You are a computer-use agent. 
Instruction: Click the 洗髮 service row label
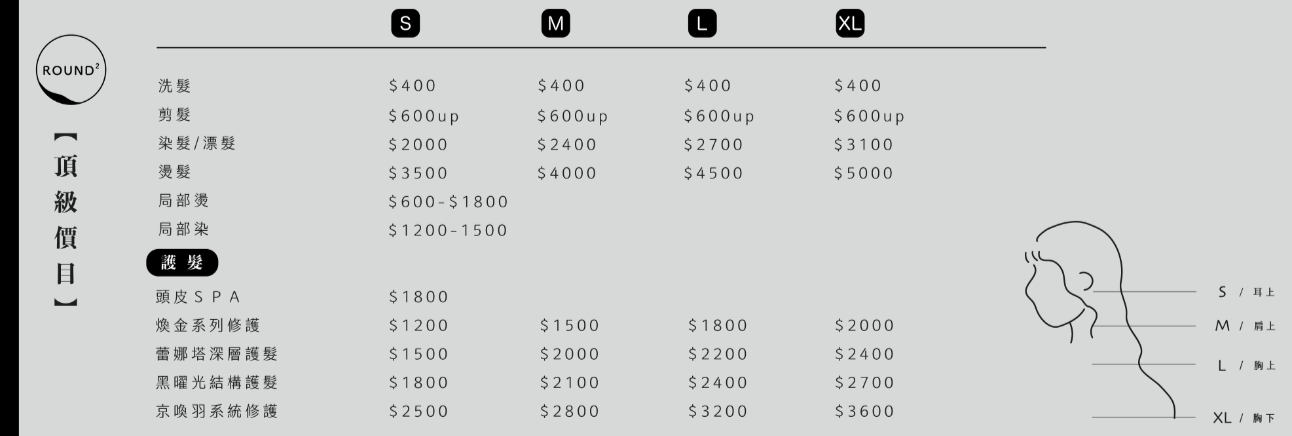pos(174,86)
